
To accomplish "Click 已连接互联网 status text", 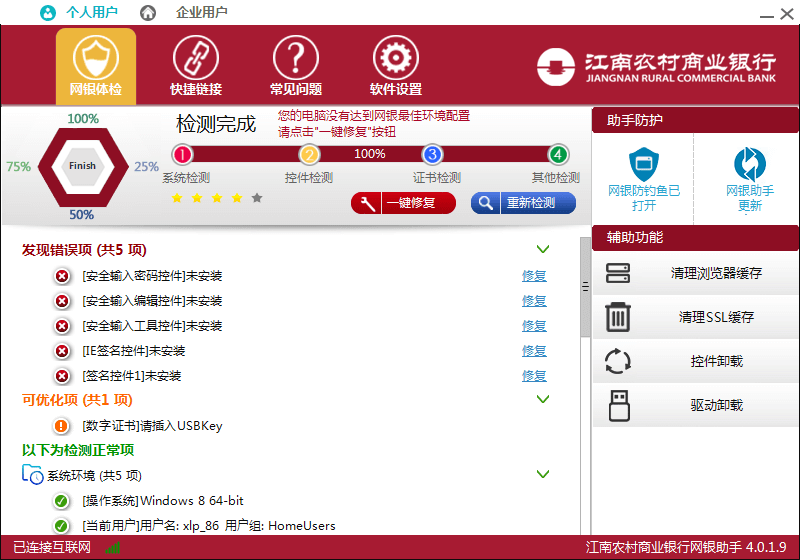I will (52, 548).
